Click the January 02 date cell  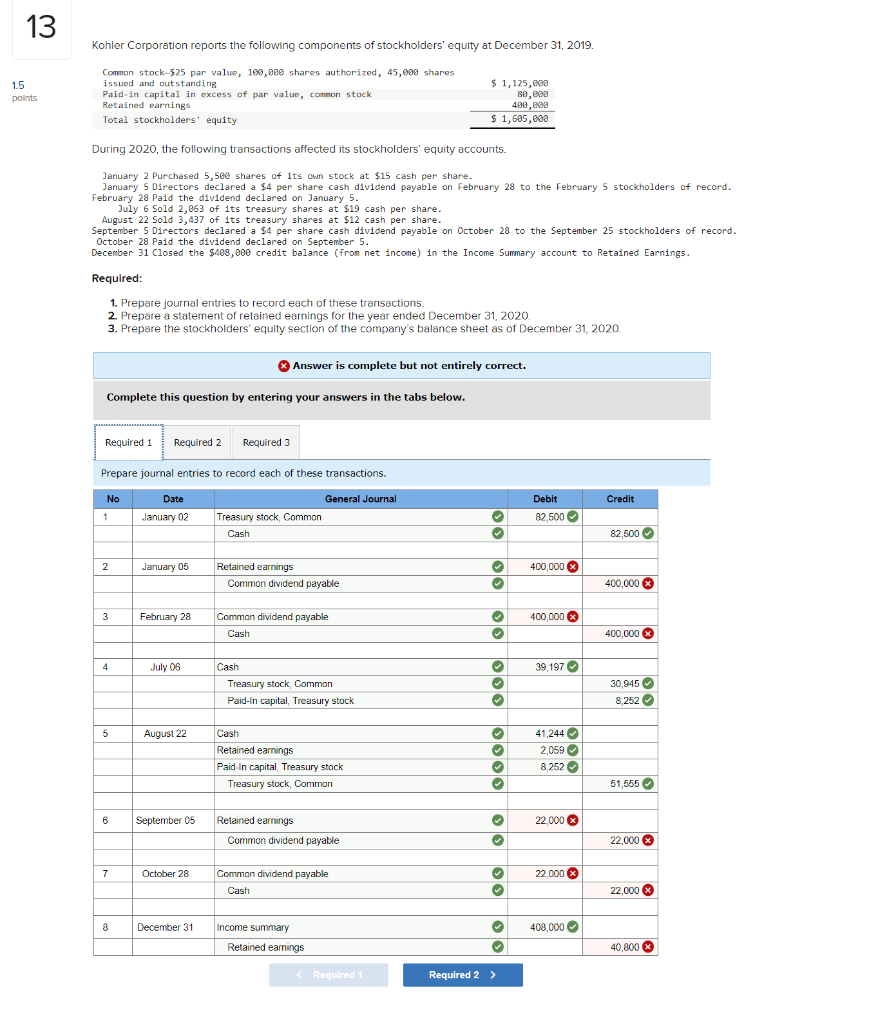173,517
